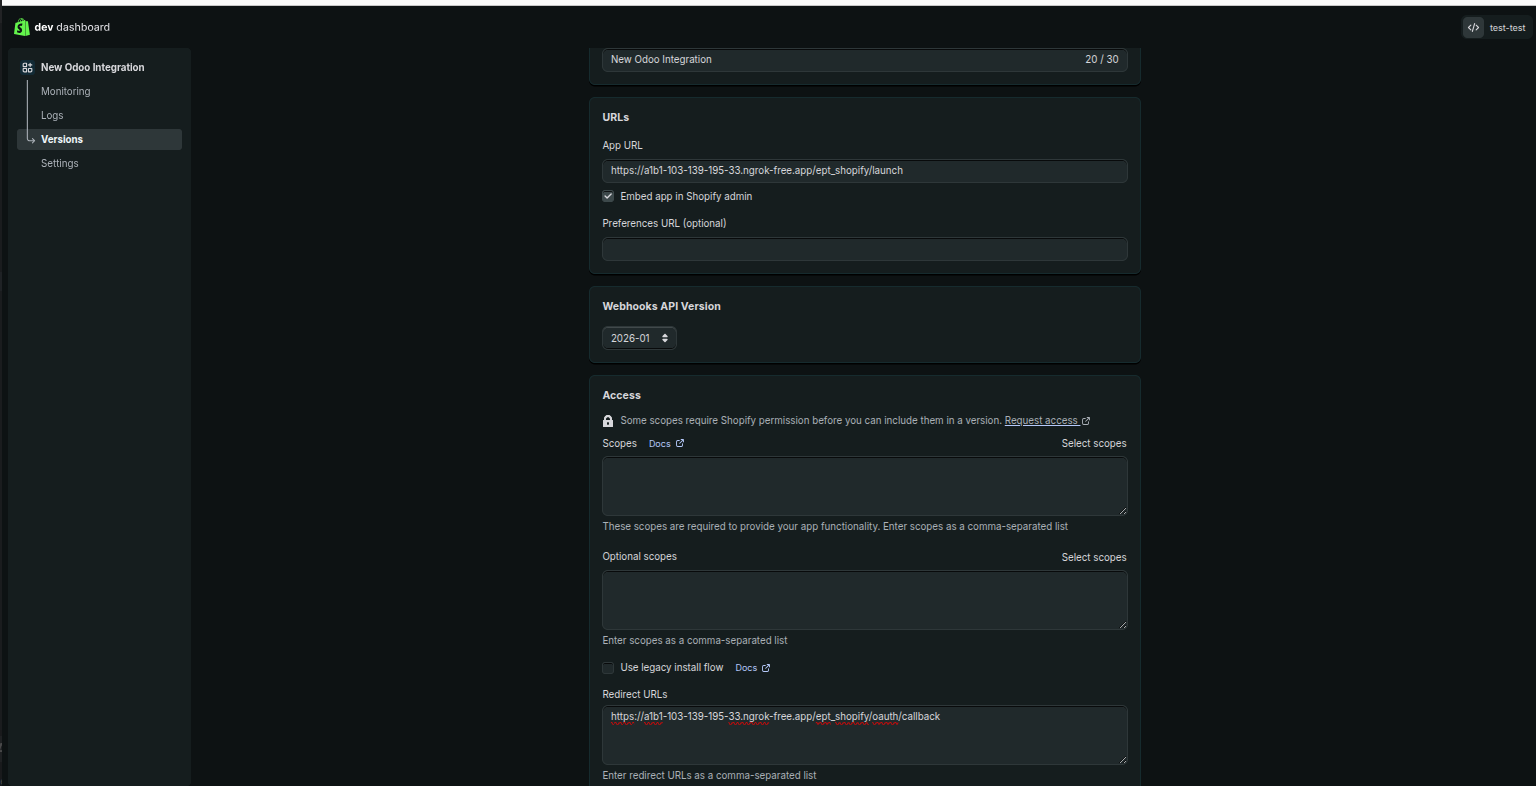Enable Use legacy install flow
Viewport: 1536px width, 786px height.
(608, 668)
